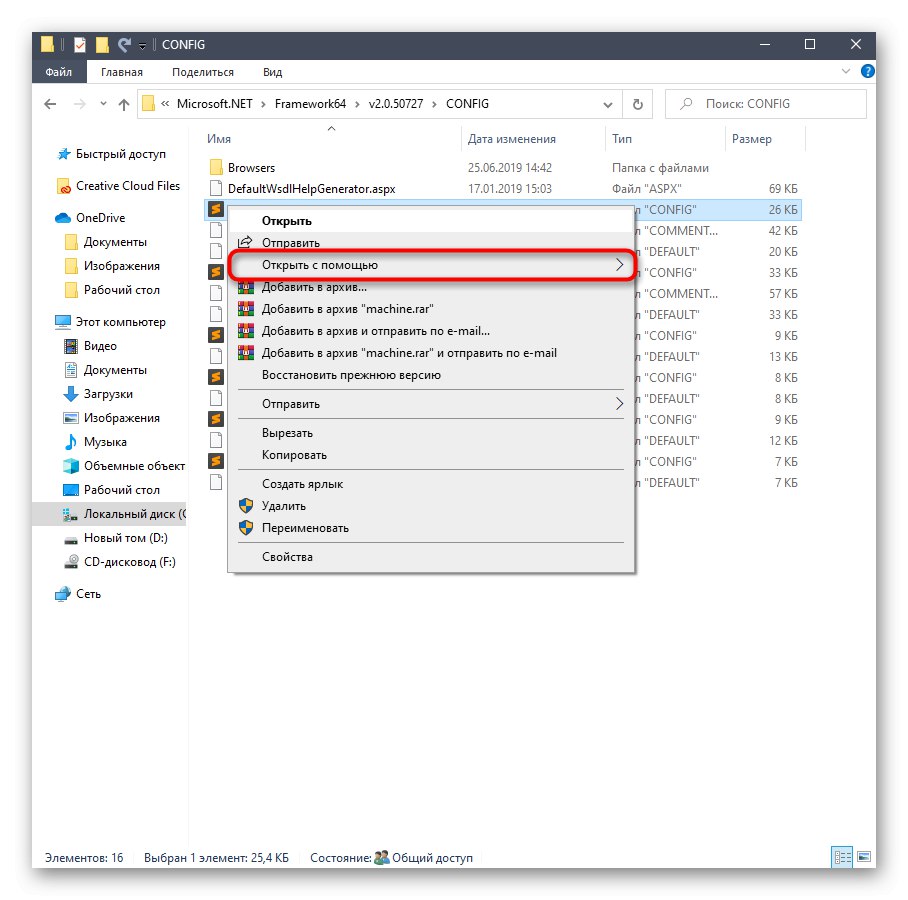908x900 pixels.
Task: Sort by the Дата изменения column header
Action: point(511,139)
